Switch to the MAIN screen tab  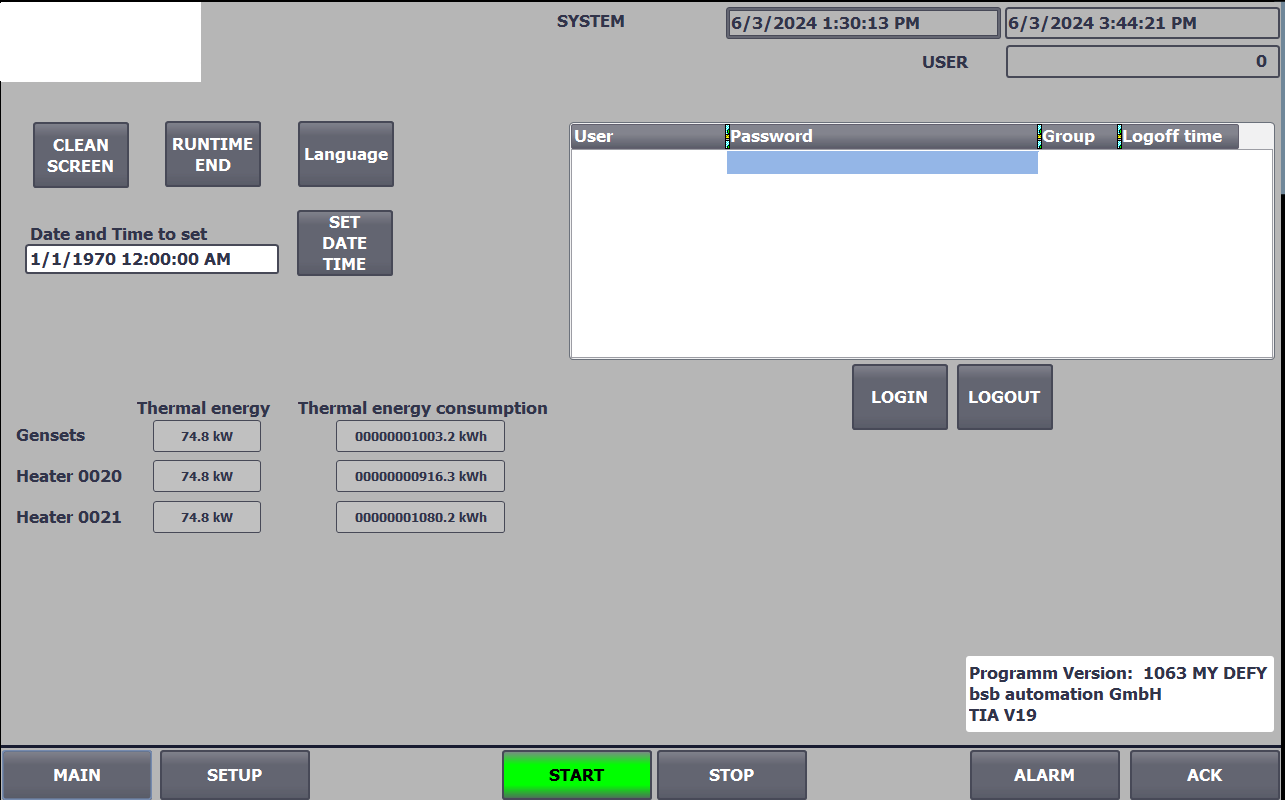[x=77, y=775]
